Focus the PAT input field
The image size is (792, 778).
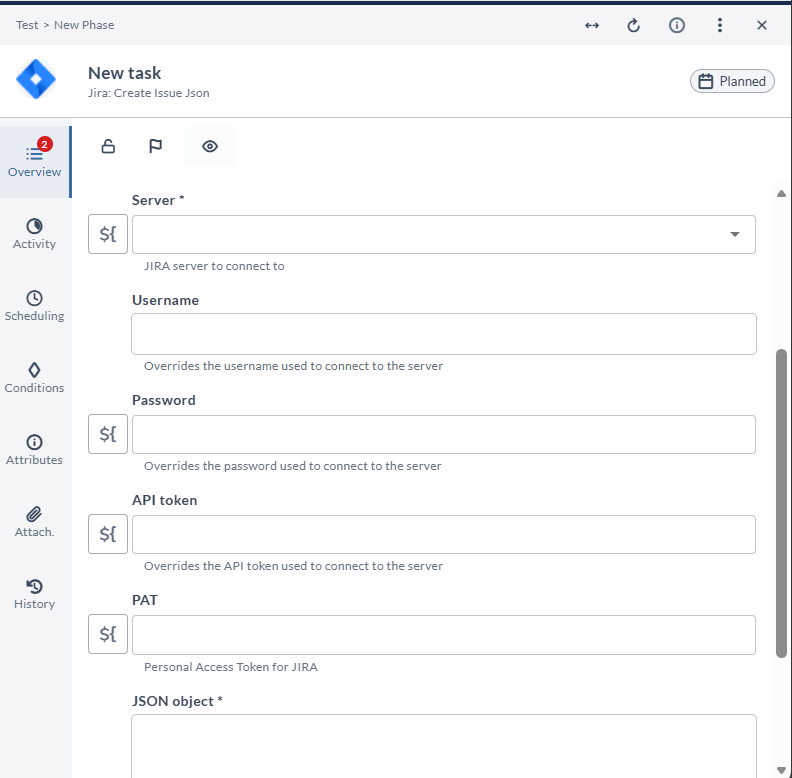pyautogui.click(x=443, y=635)
